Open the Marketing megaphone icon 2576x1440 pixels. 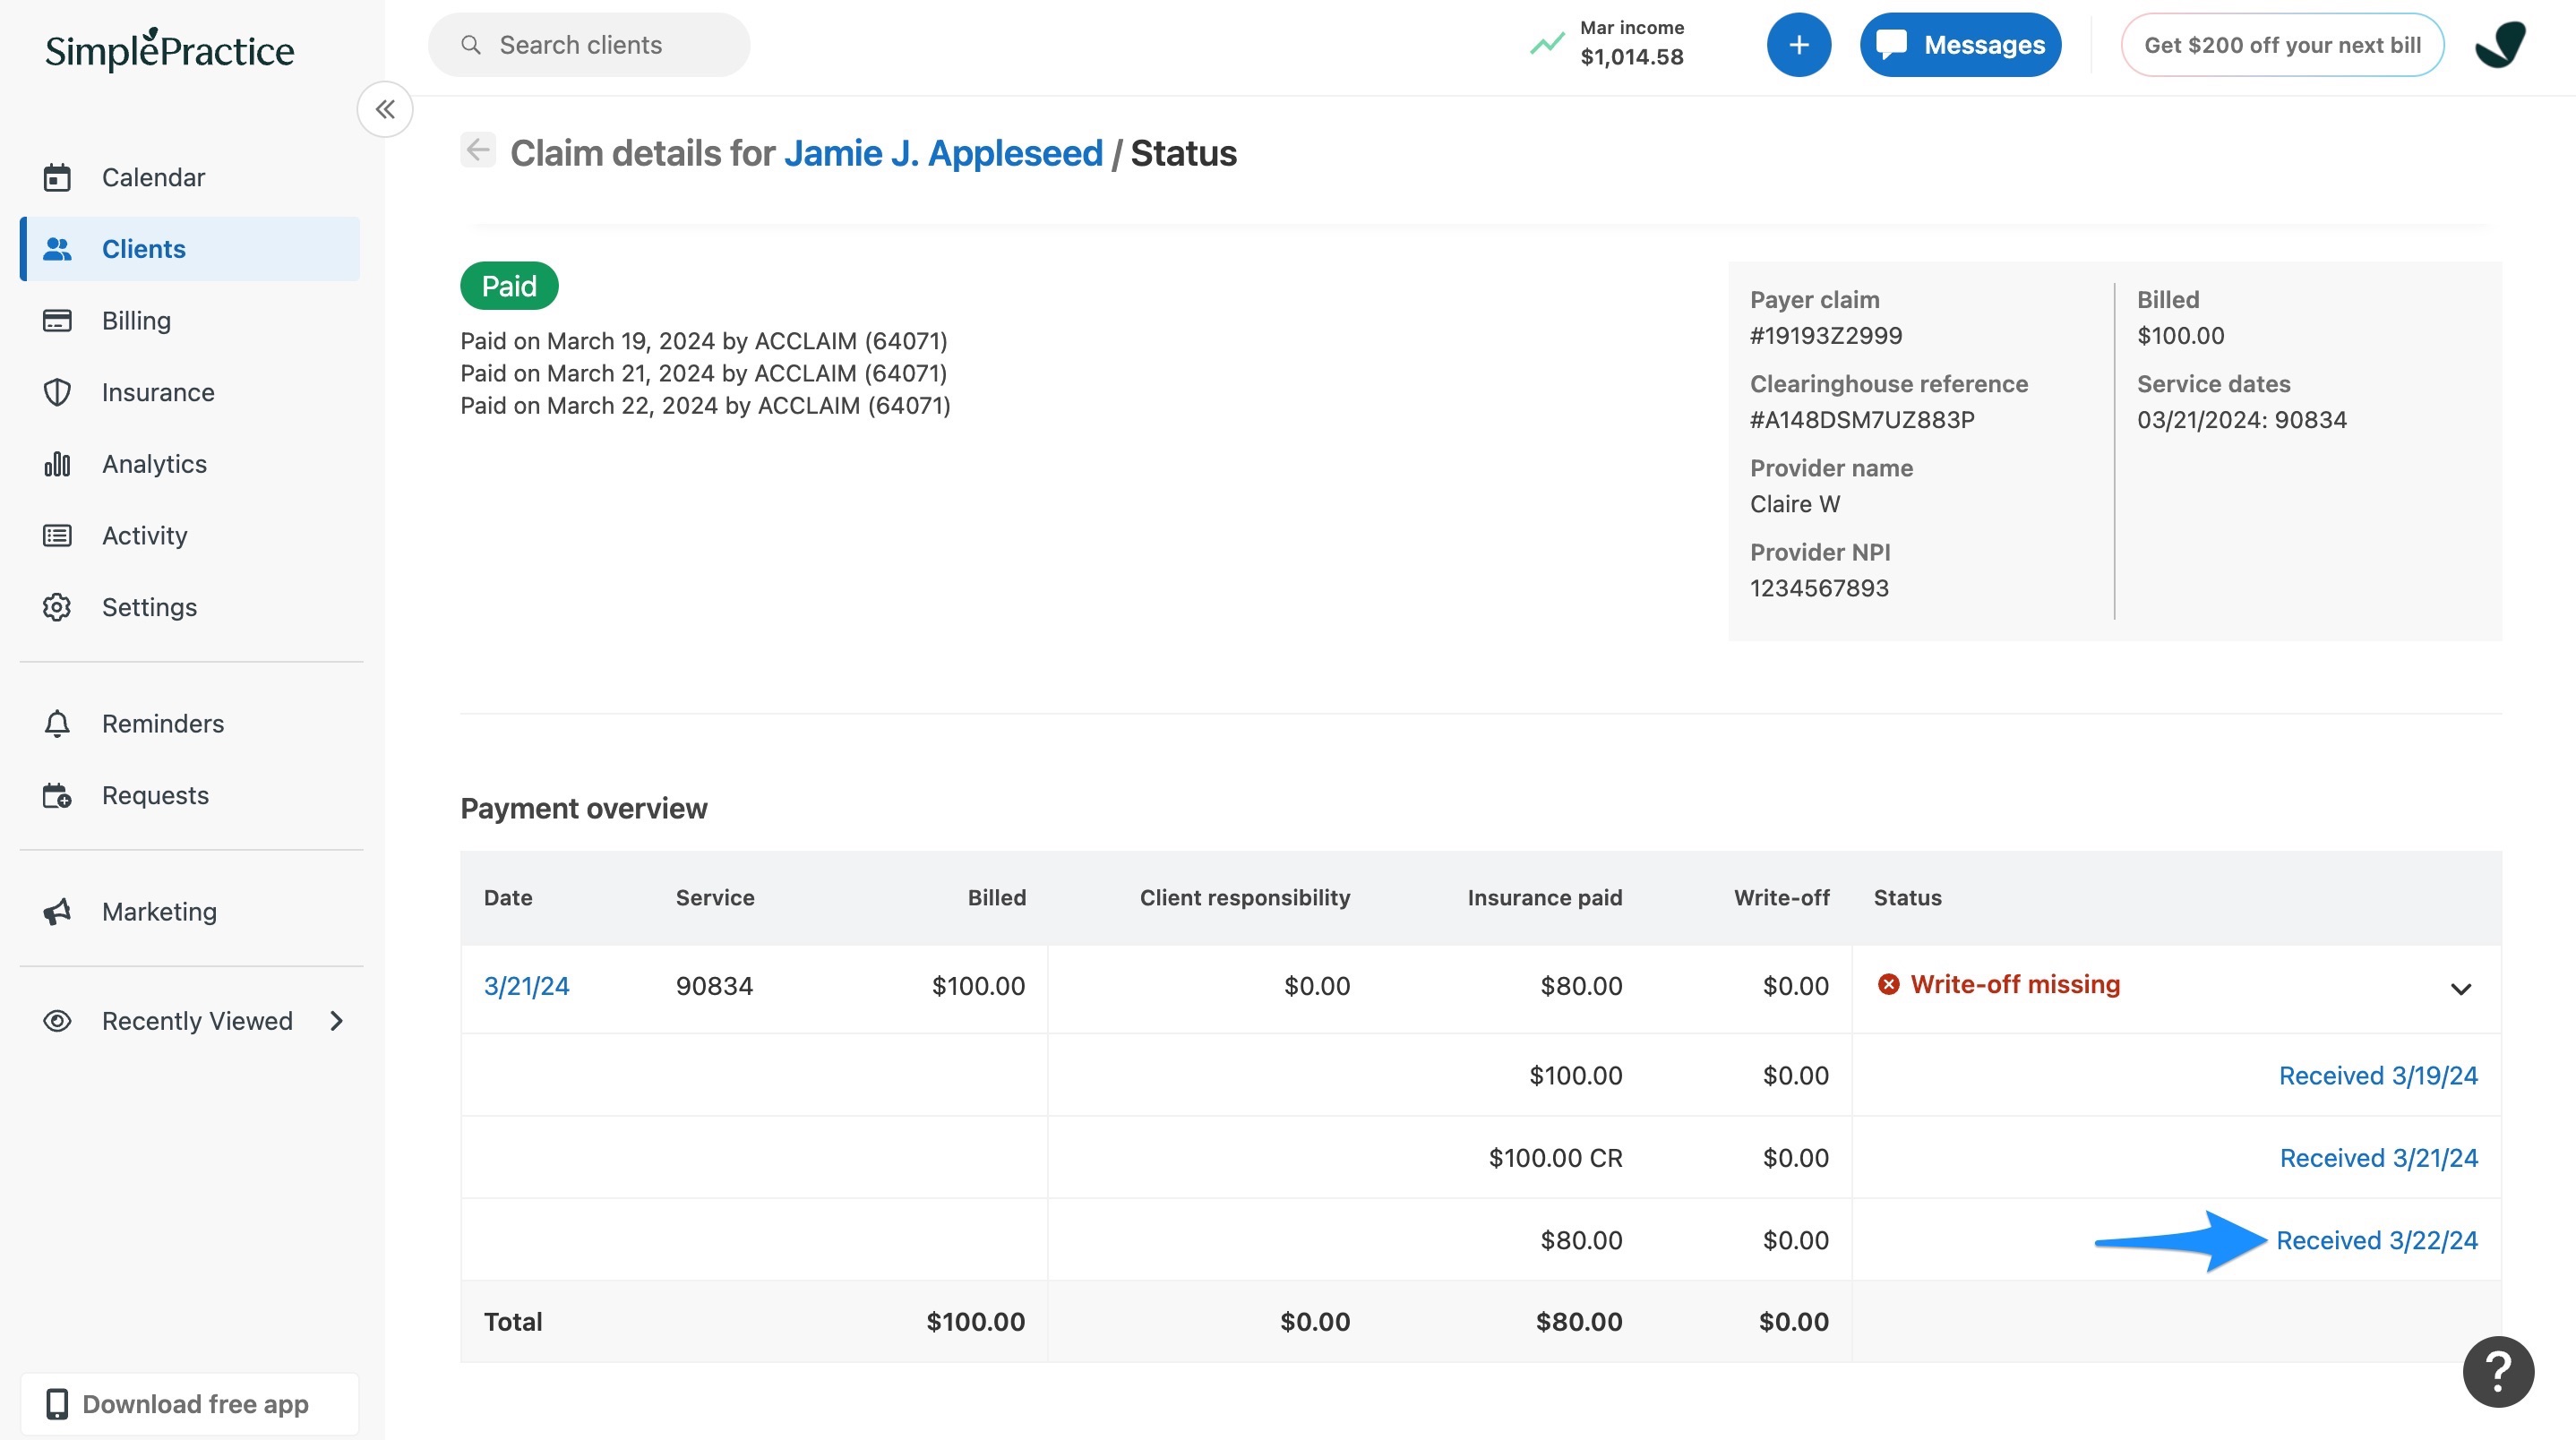(57, 911)
